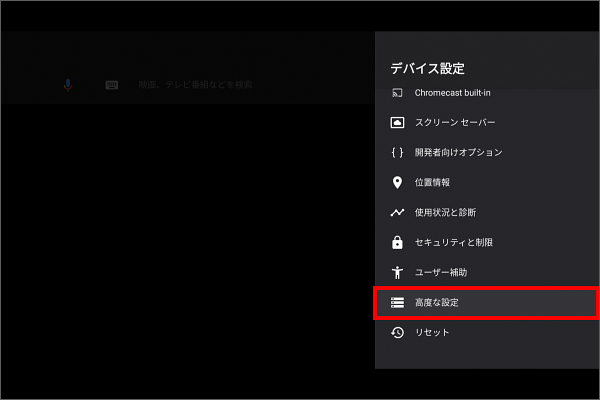
Task: Click the usage trend line icon
Action: pos(396,212)
